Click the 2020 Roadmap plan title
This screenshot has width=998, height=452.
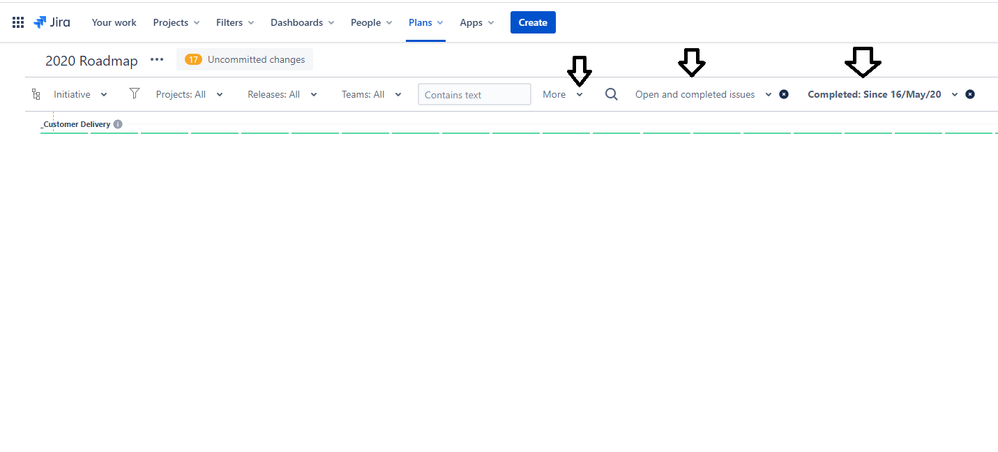point(92,61)
